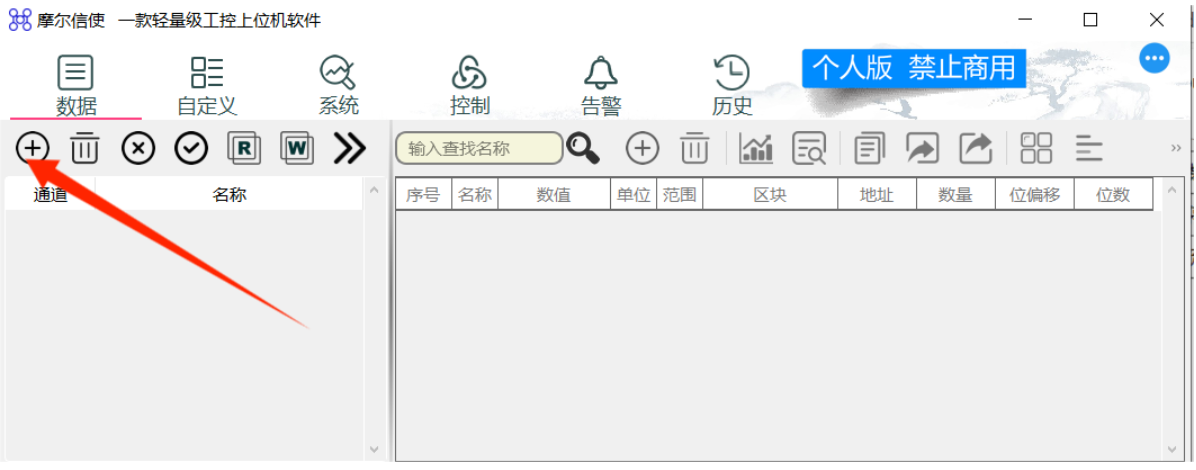Click the W document icon
The image size is (1196, 470).
(x=297, y=148)
